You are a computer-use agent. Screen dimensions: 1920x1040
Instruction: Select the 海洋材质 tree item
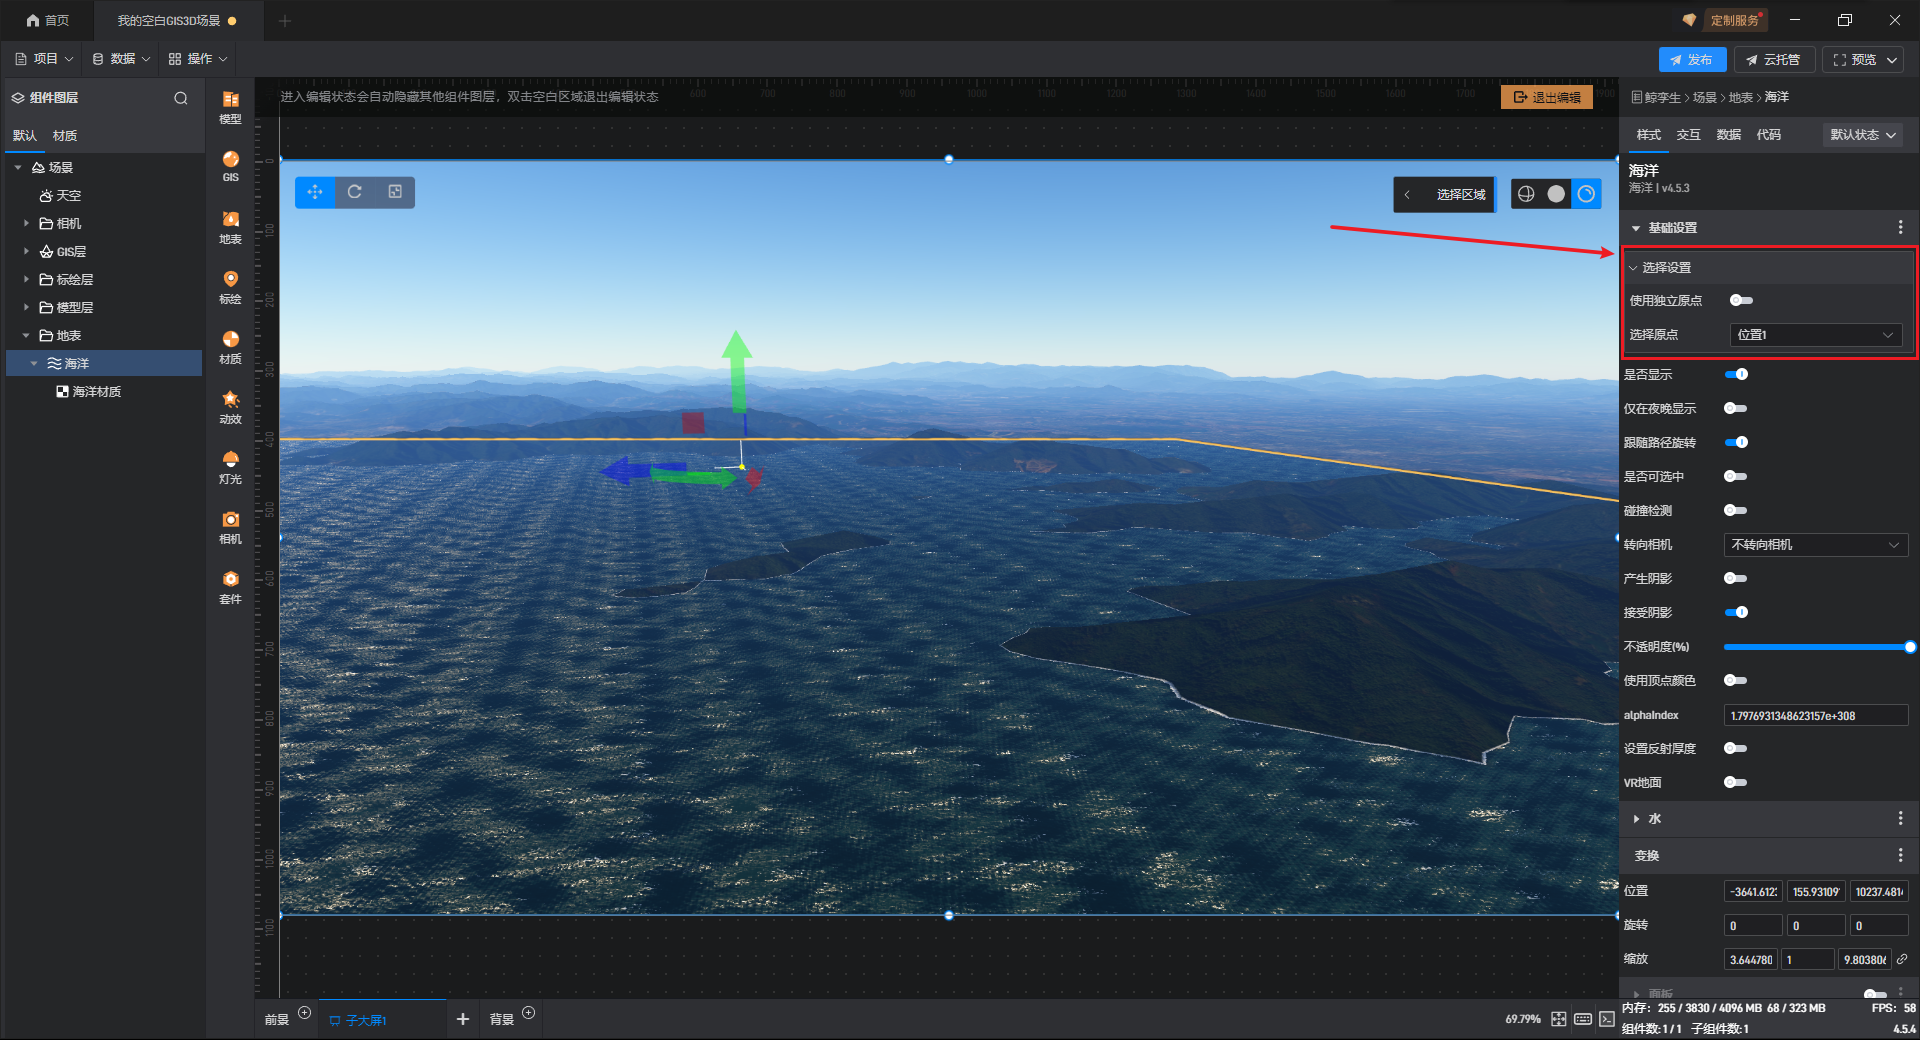click(x=97, y=392)
